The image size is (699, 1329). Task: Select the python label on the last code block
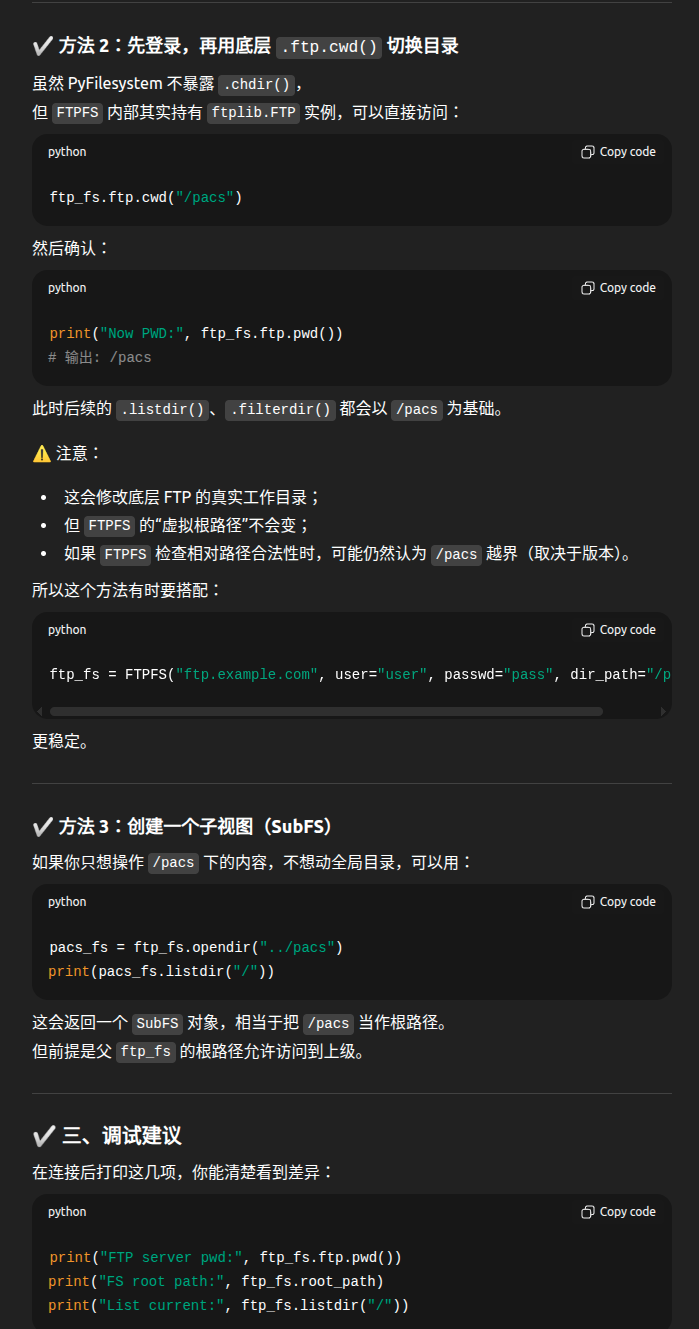[x=66, y=1211]
